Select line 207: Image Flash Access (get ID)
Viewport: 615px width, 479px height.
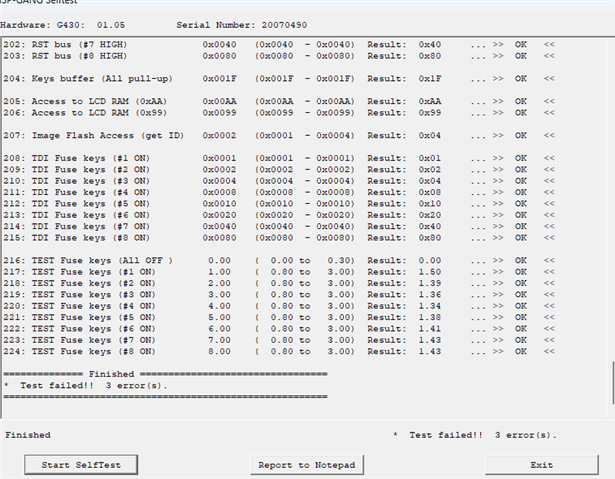279,135
